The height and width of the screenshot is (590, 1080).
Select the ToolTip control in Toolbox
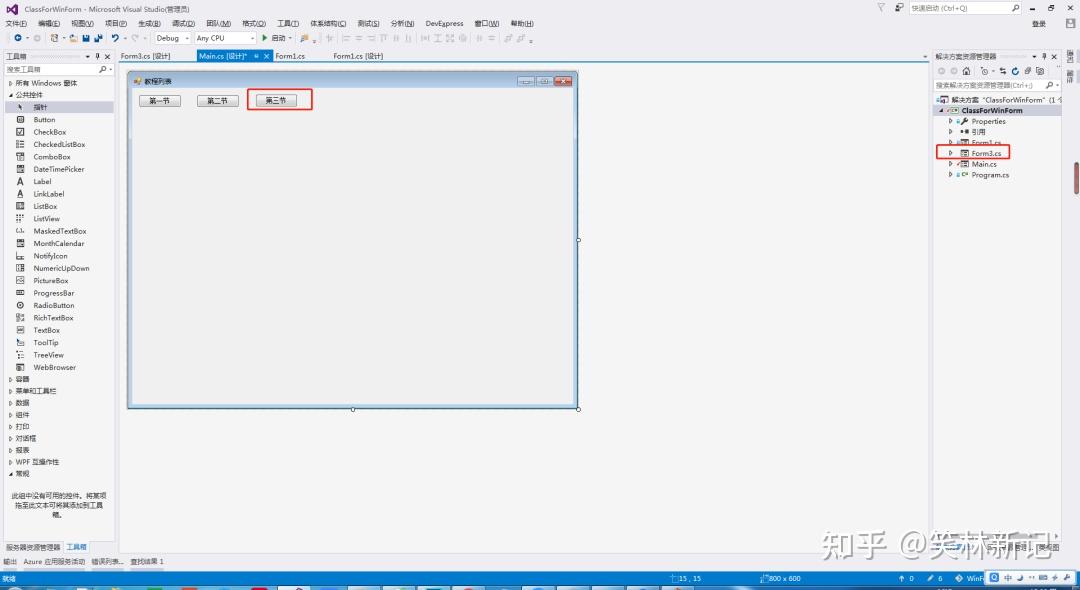[x=59, y=343]
